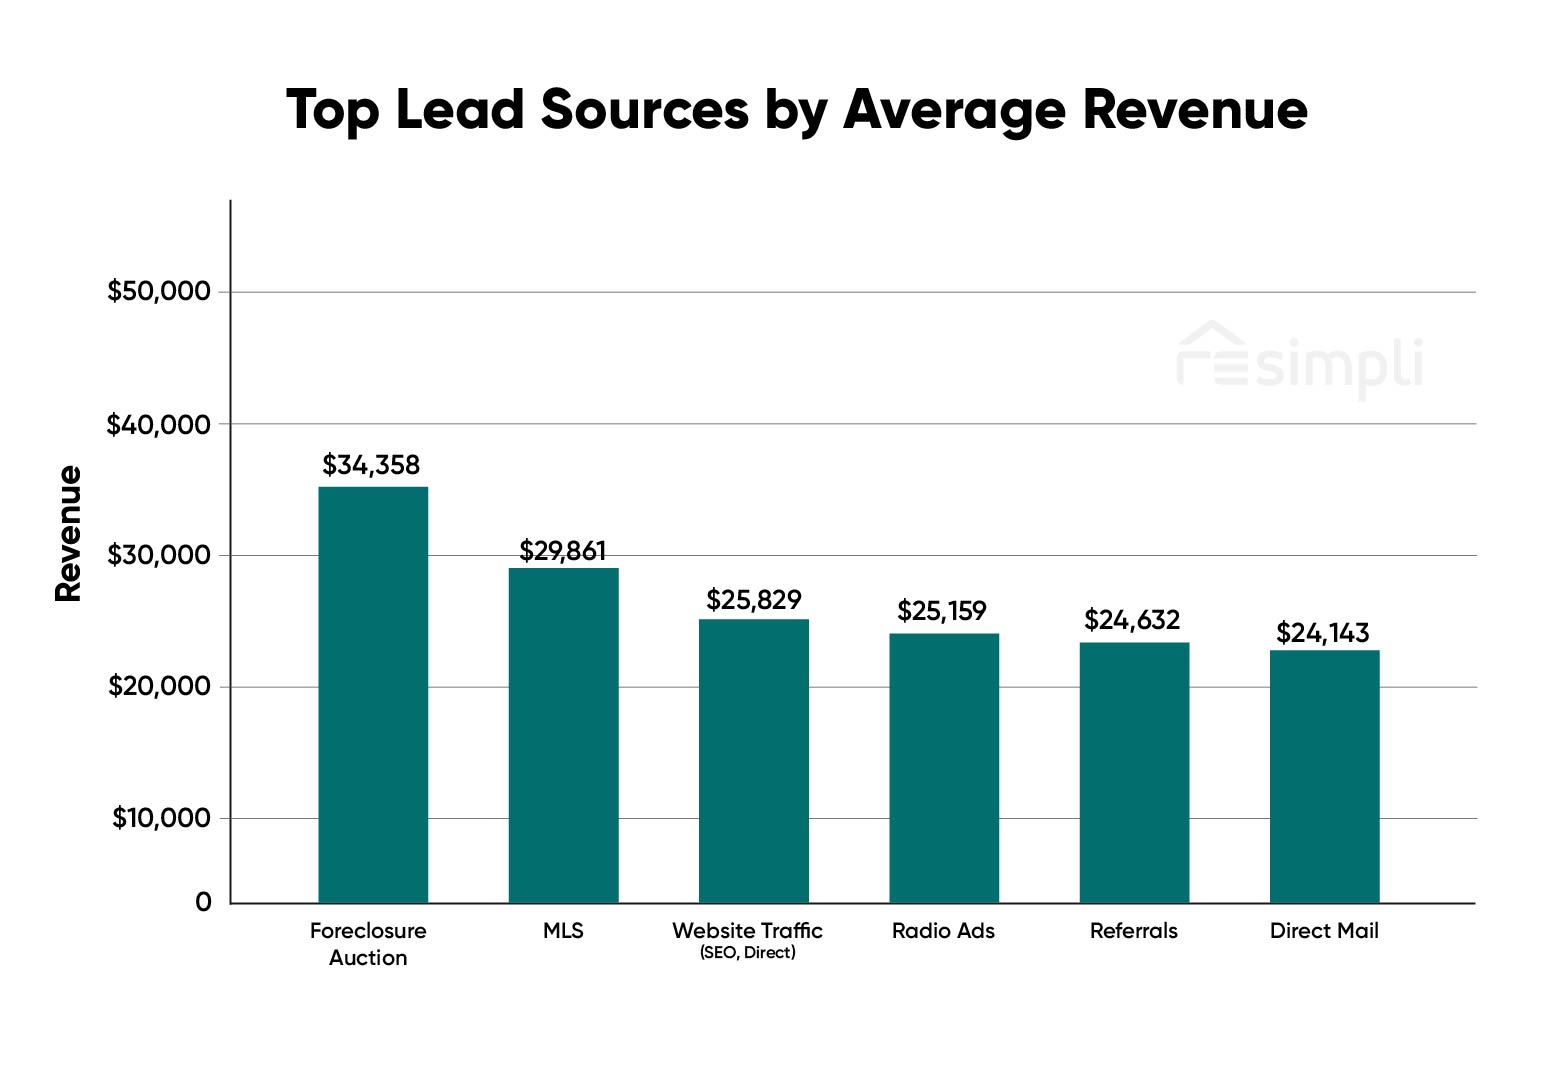Click the '$25,829' value label
The image size is (1561, 1080).
coord(754,600)
